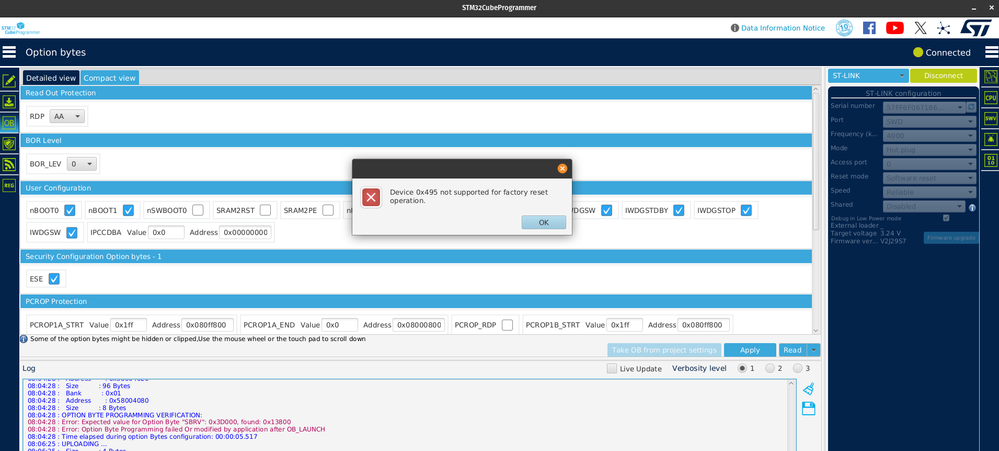
Task: Open the CPU panel icon
Action: coord(991,97)
